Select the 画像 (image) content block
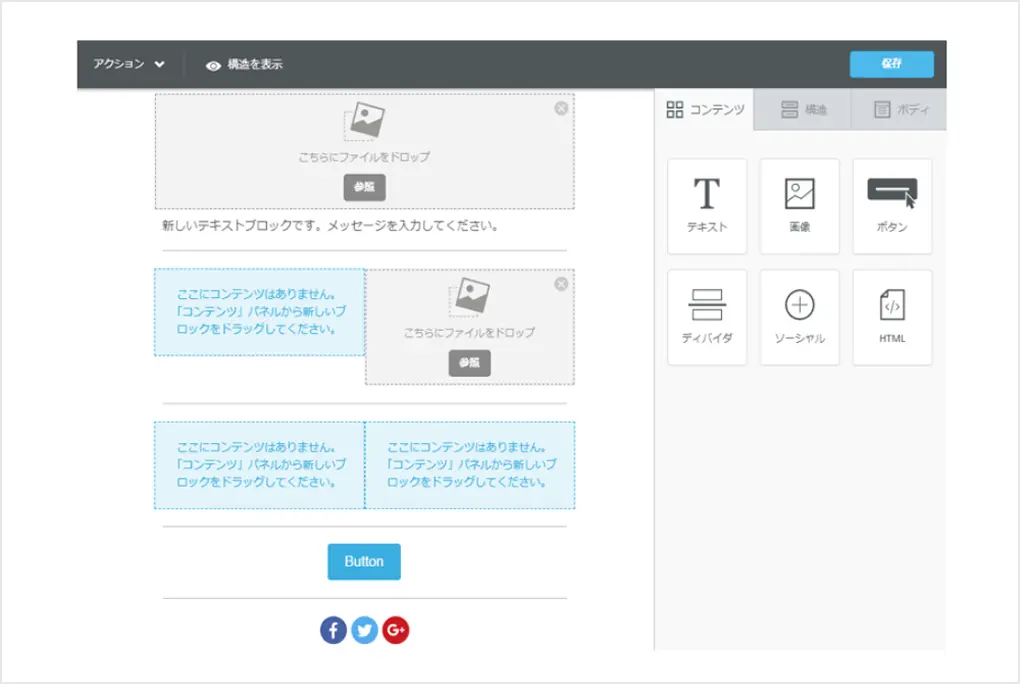The width and height of the screenshot is (1020, 684). pos(799,206)
